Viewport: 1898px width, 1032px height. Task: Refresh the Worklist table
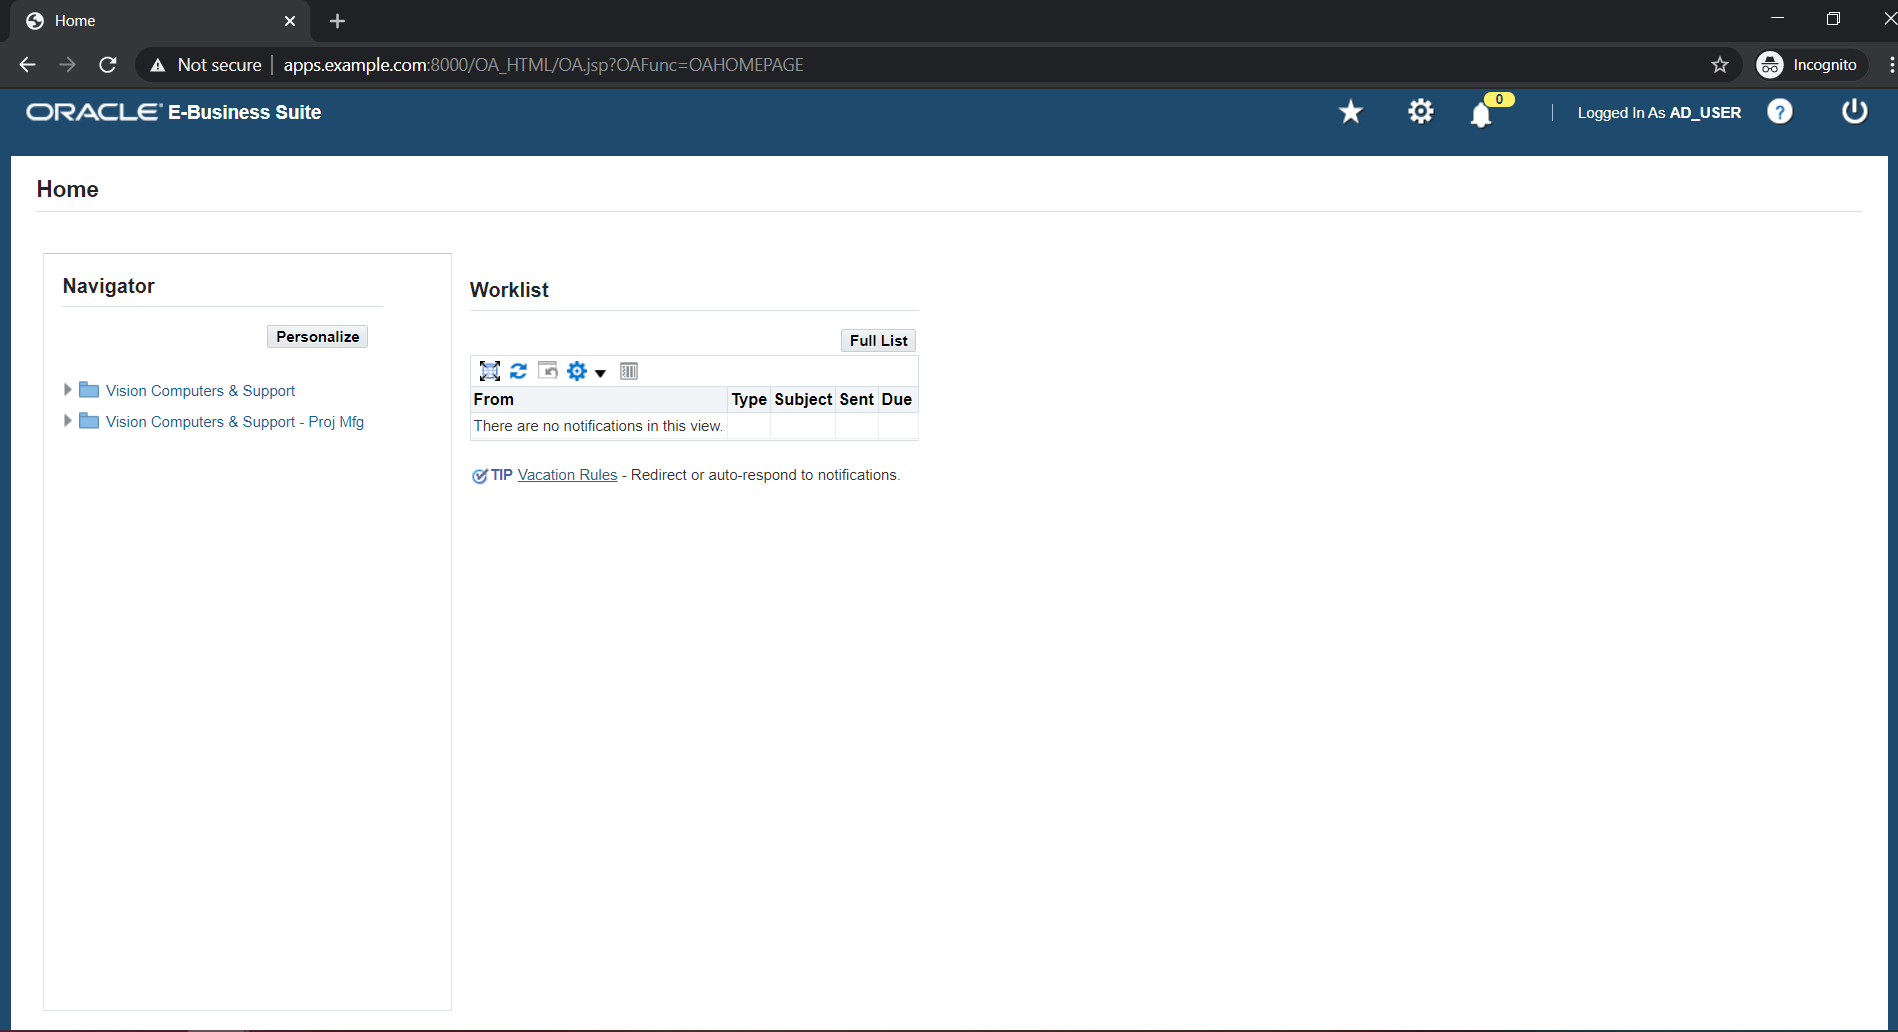pos(518,370)
